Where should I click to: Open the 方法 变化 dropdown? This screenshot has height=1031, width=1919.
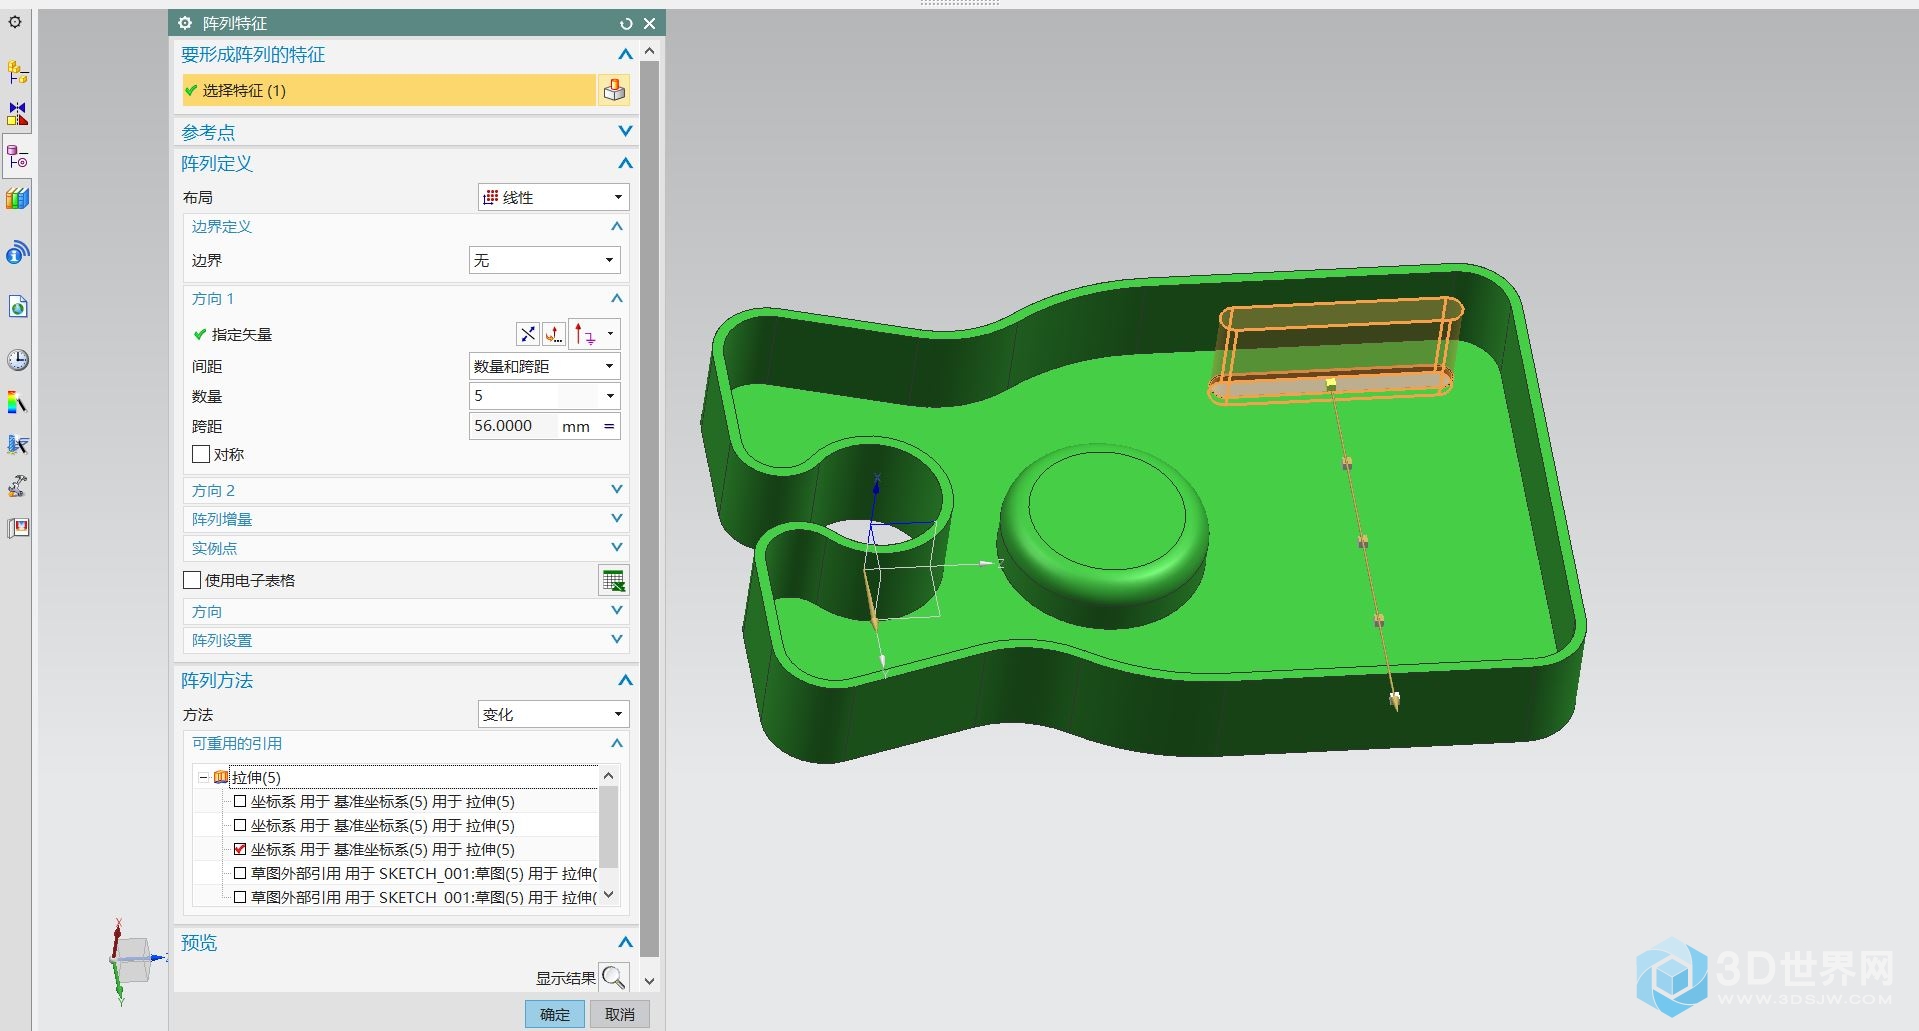point(553,714)
